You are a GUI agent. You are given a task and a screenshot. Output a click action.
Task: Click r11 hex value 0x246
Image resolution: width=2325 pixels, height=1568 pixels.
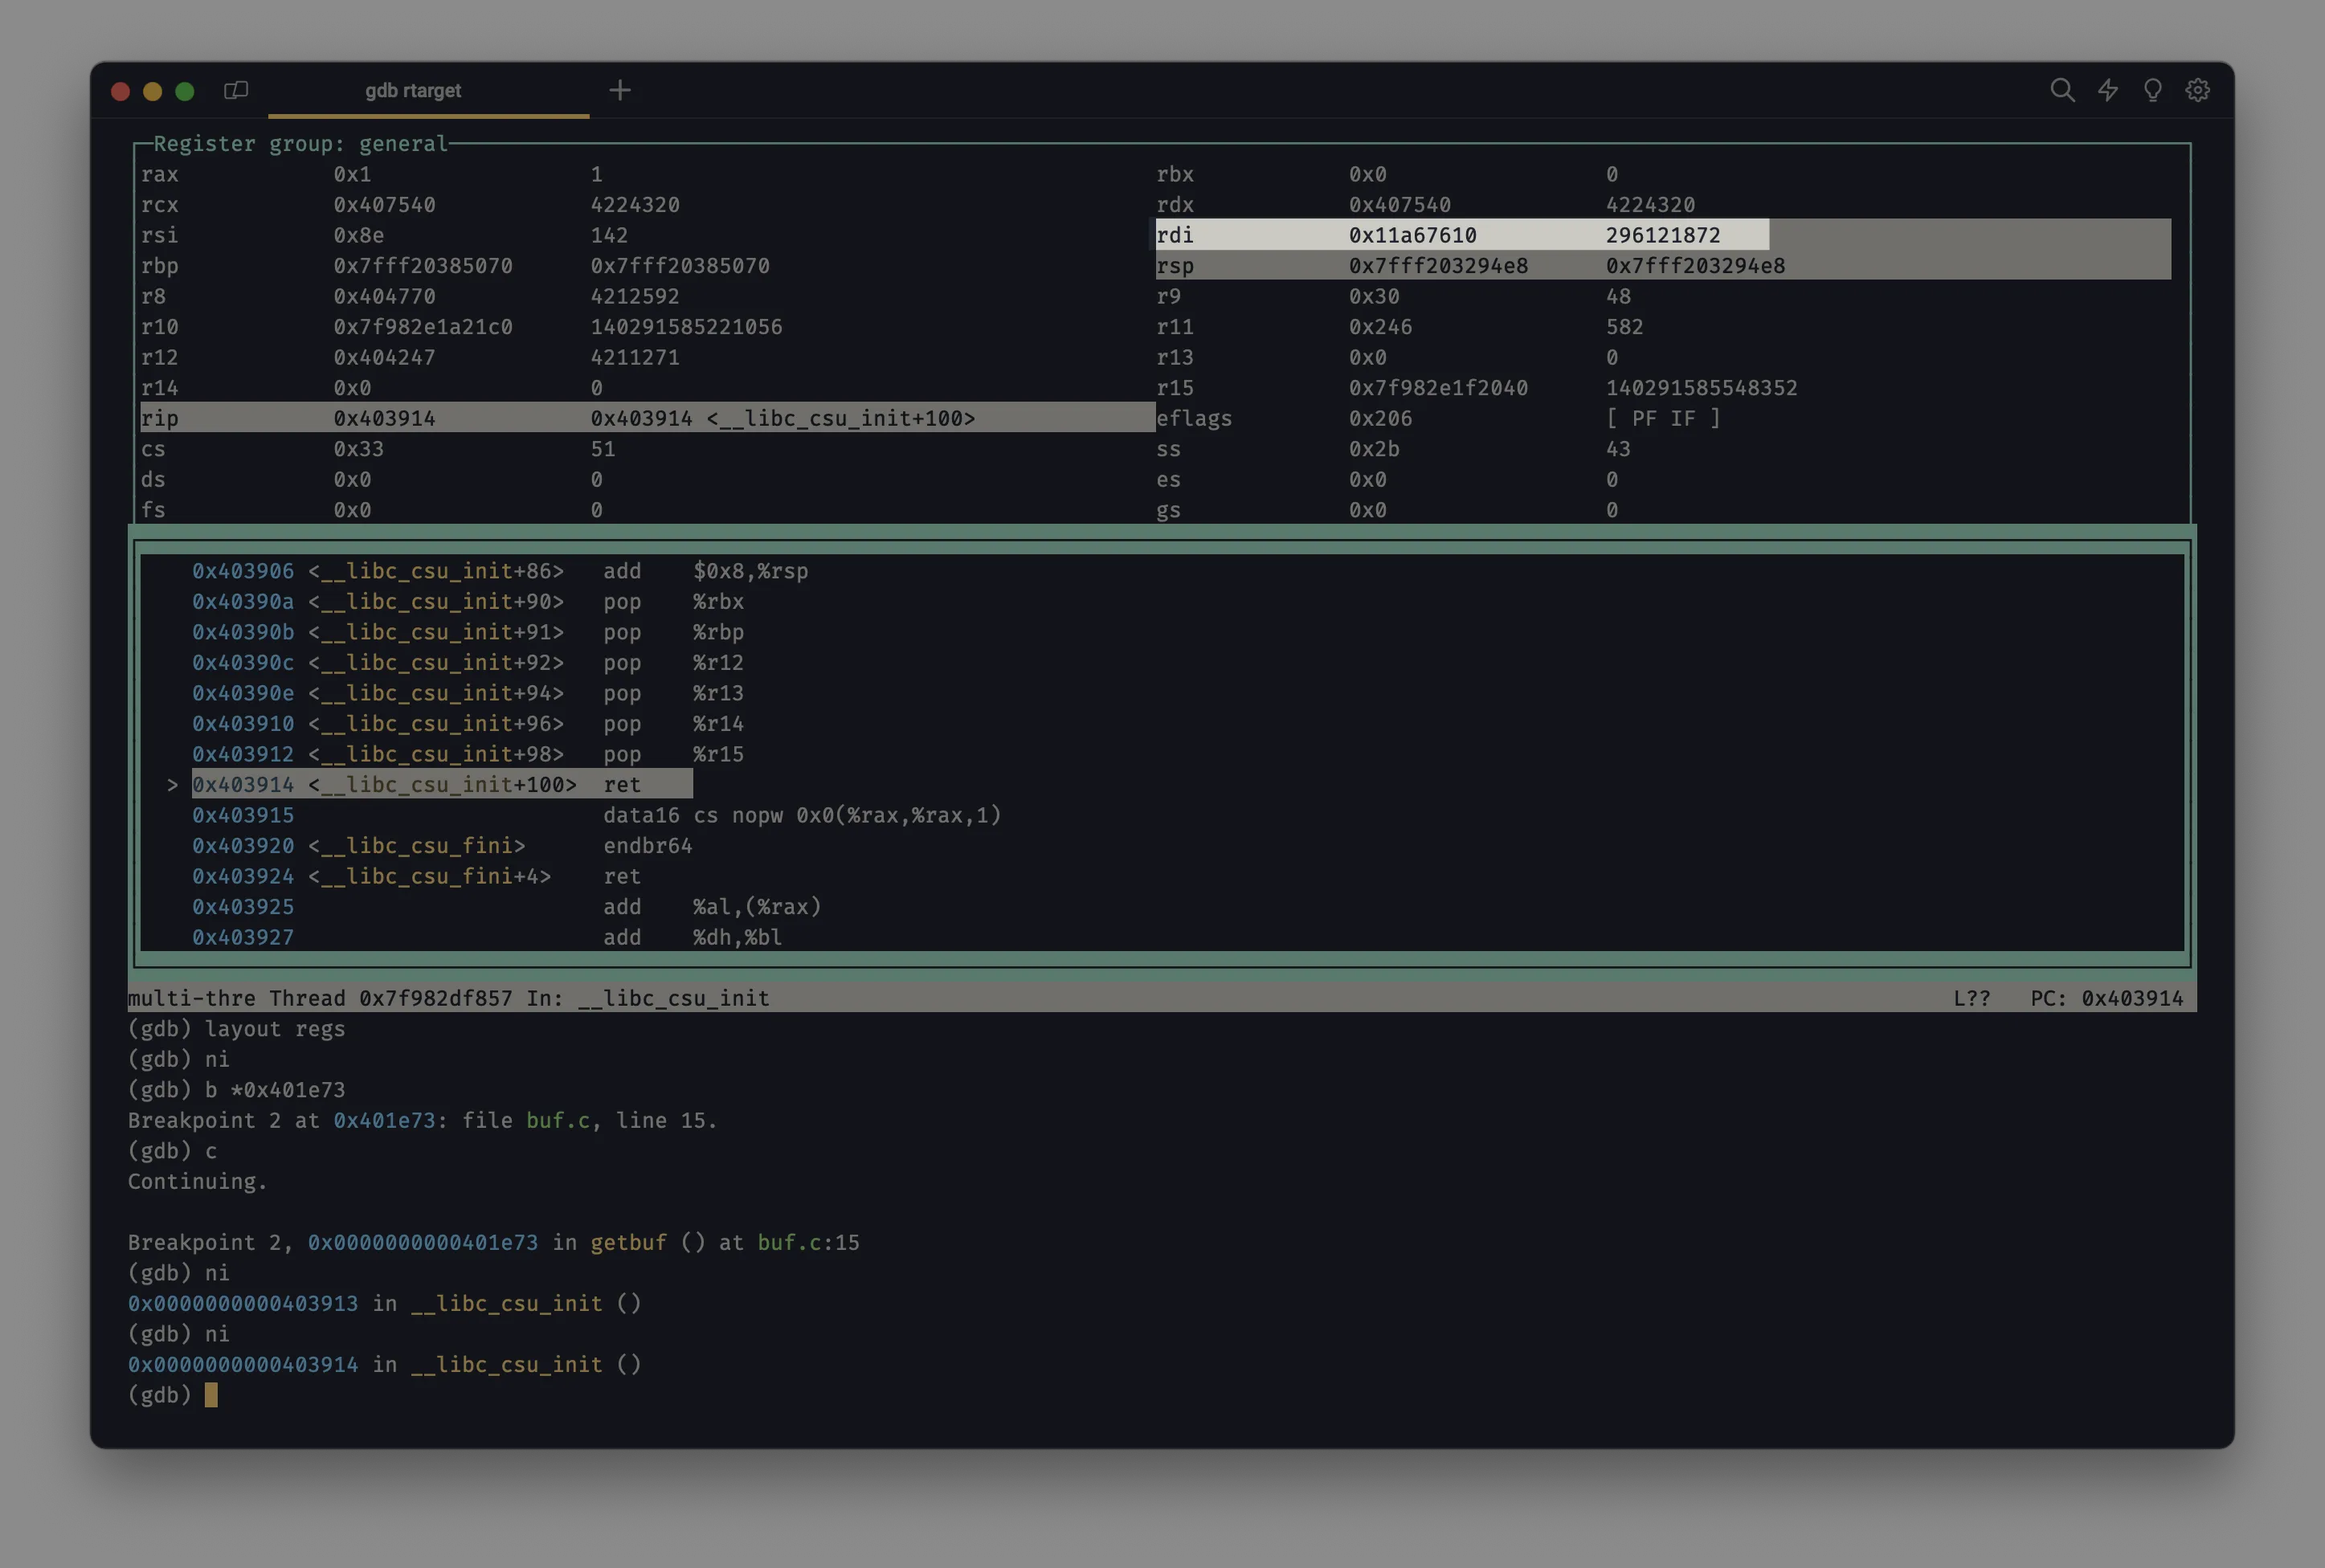click(x=1380, y=327)
